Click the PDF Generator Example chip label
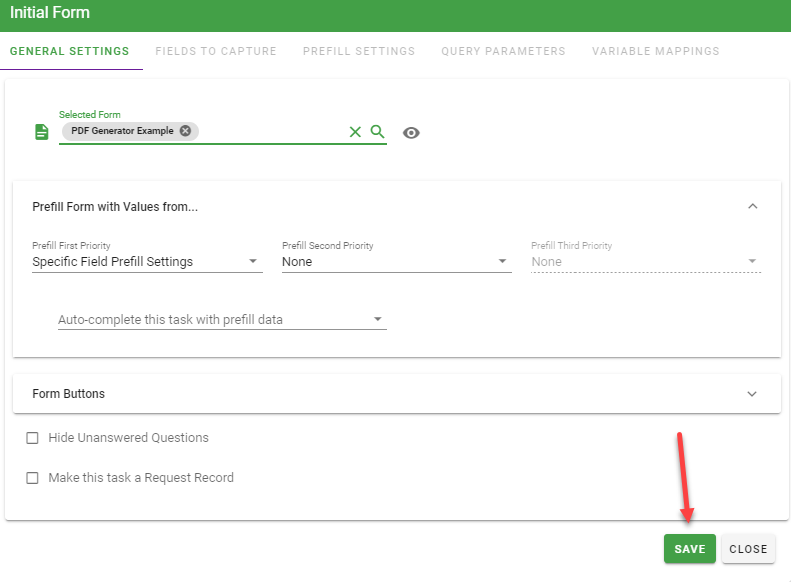This screenshot has width=791, height=582. (122, 131)
